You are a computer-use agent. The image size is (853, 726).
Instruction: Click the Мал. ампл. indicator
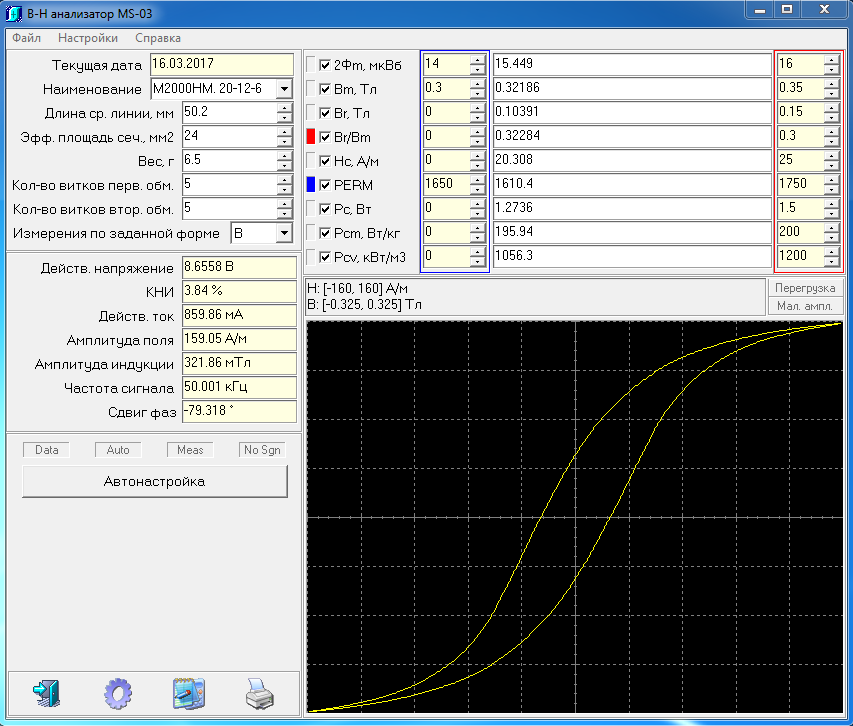pos(805,306)
